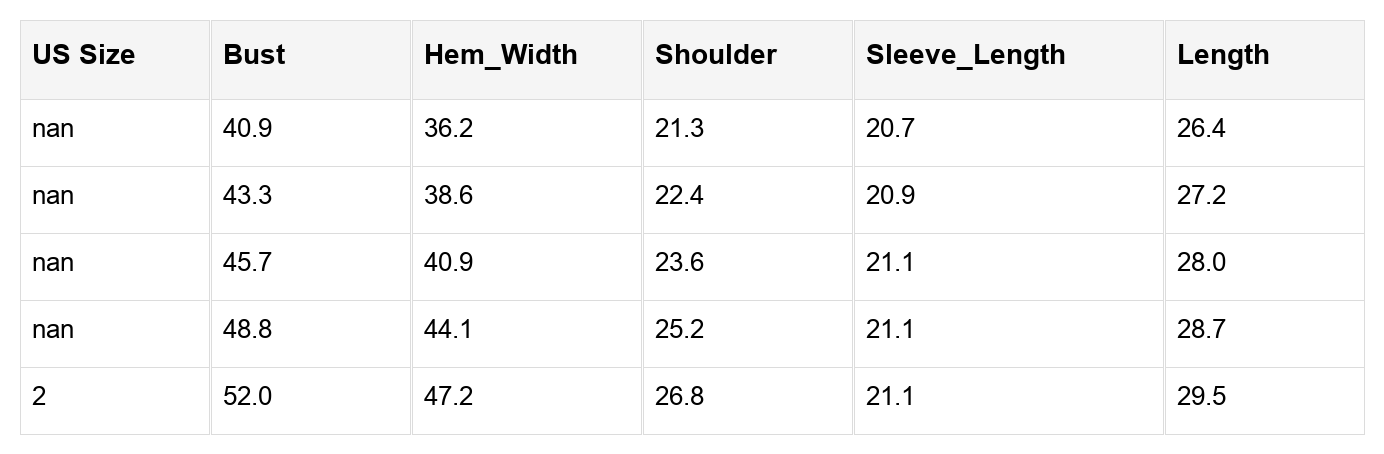Click Shoulder value 21.3
The width and height of the screenshot is (1384, 454).
click(679, 129)
